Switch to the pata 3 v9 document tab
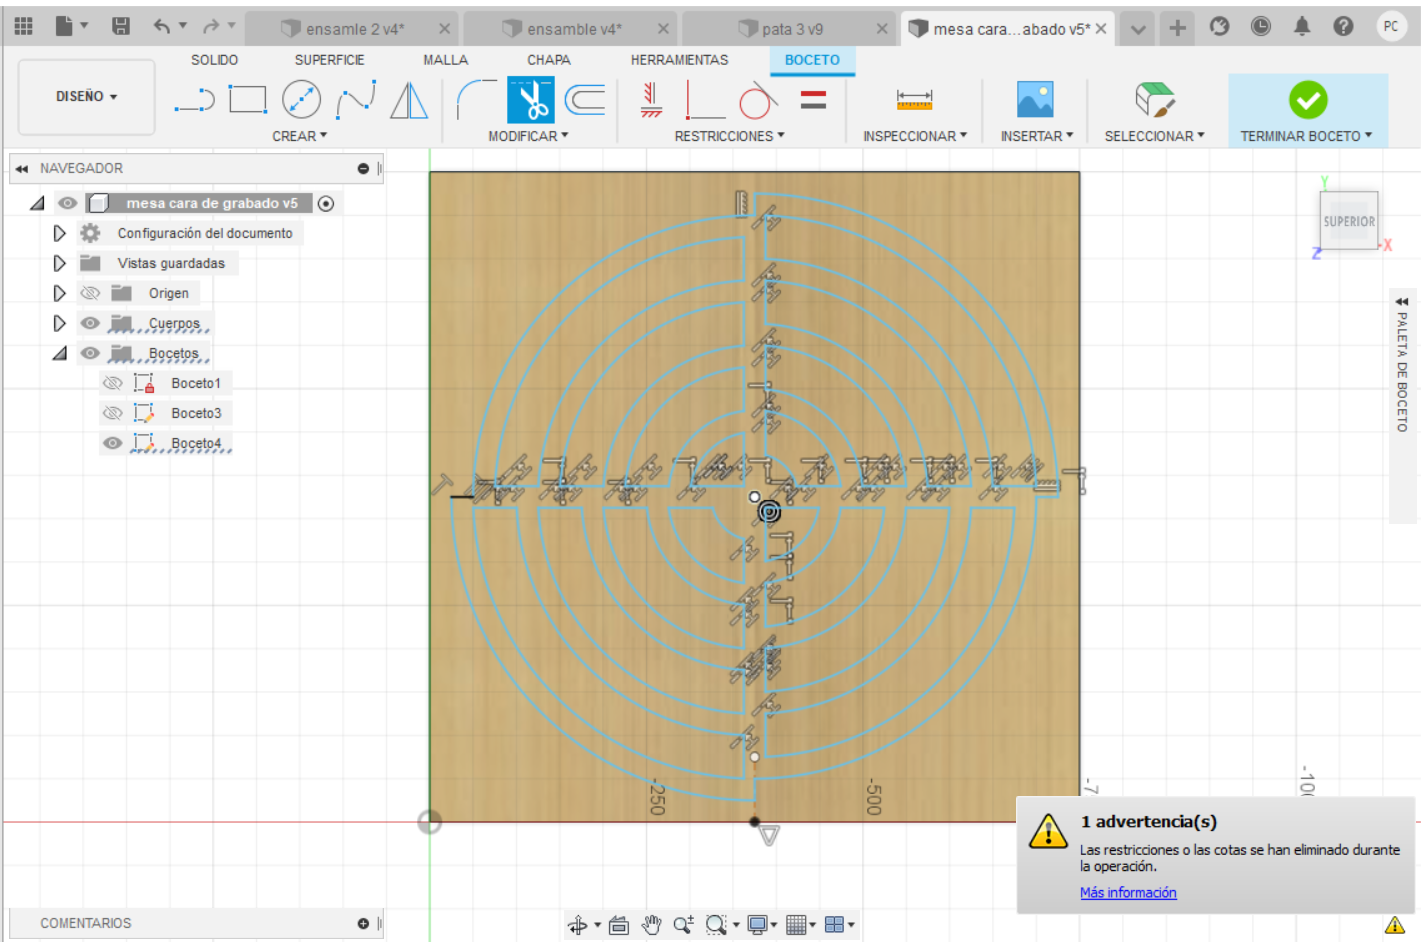This screenshot has width=1421, height=942. 792,29
